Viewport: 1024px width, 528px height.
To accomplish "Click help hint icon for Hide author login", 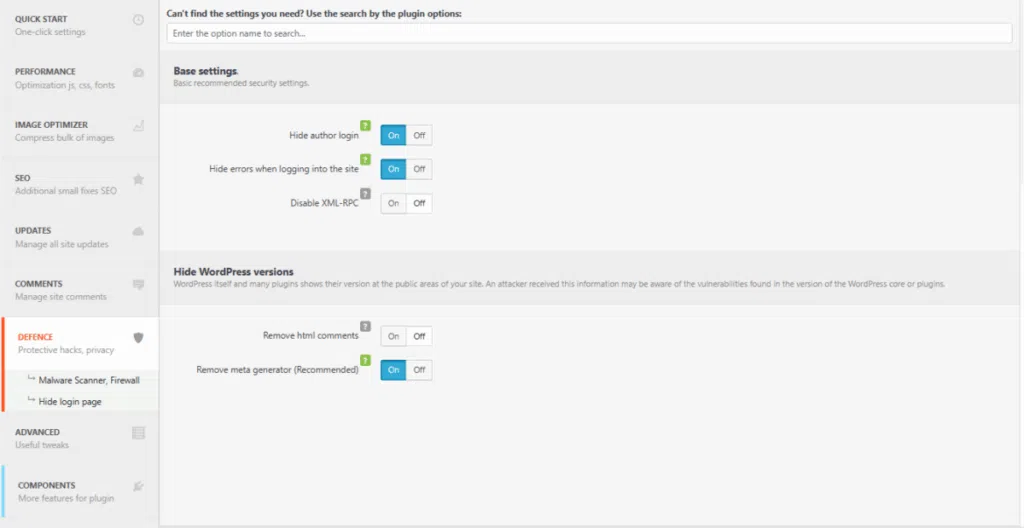I will point(365,125).
